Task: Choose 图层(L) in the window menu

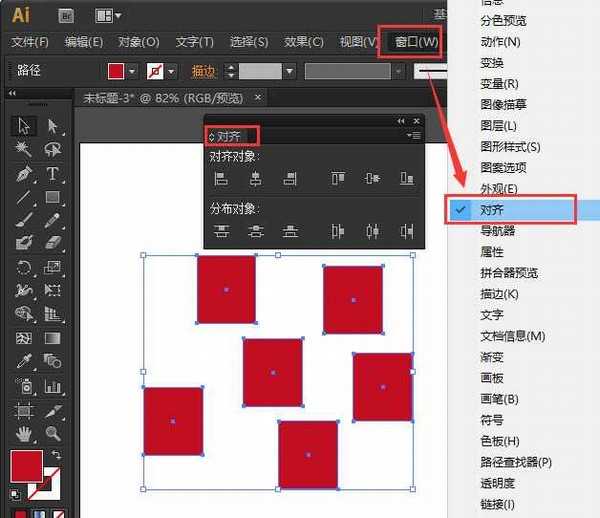Action: pyautogui.click(x=498, y=125)
